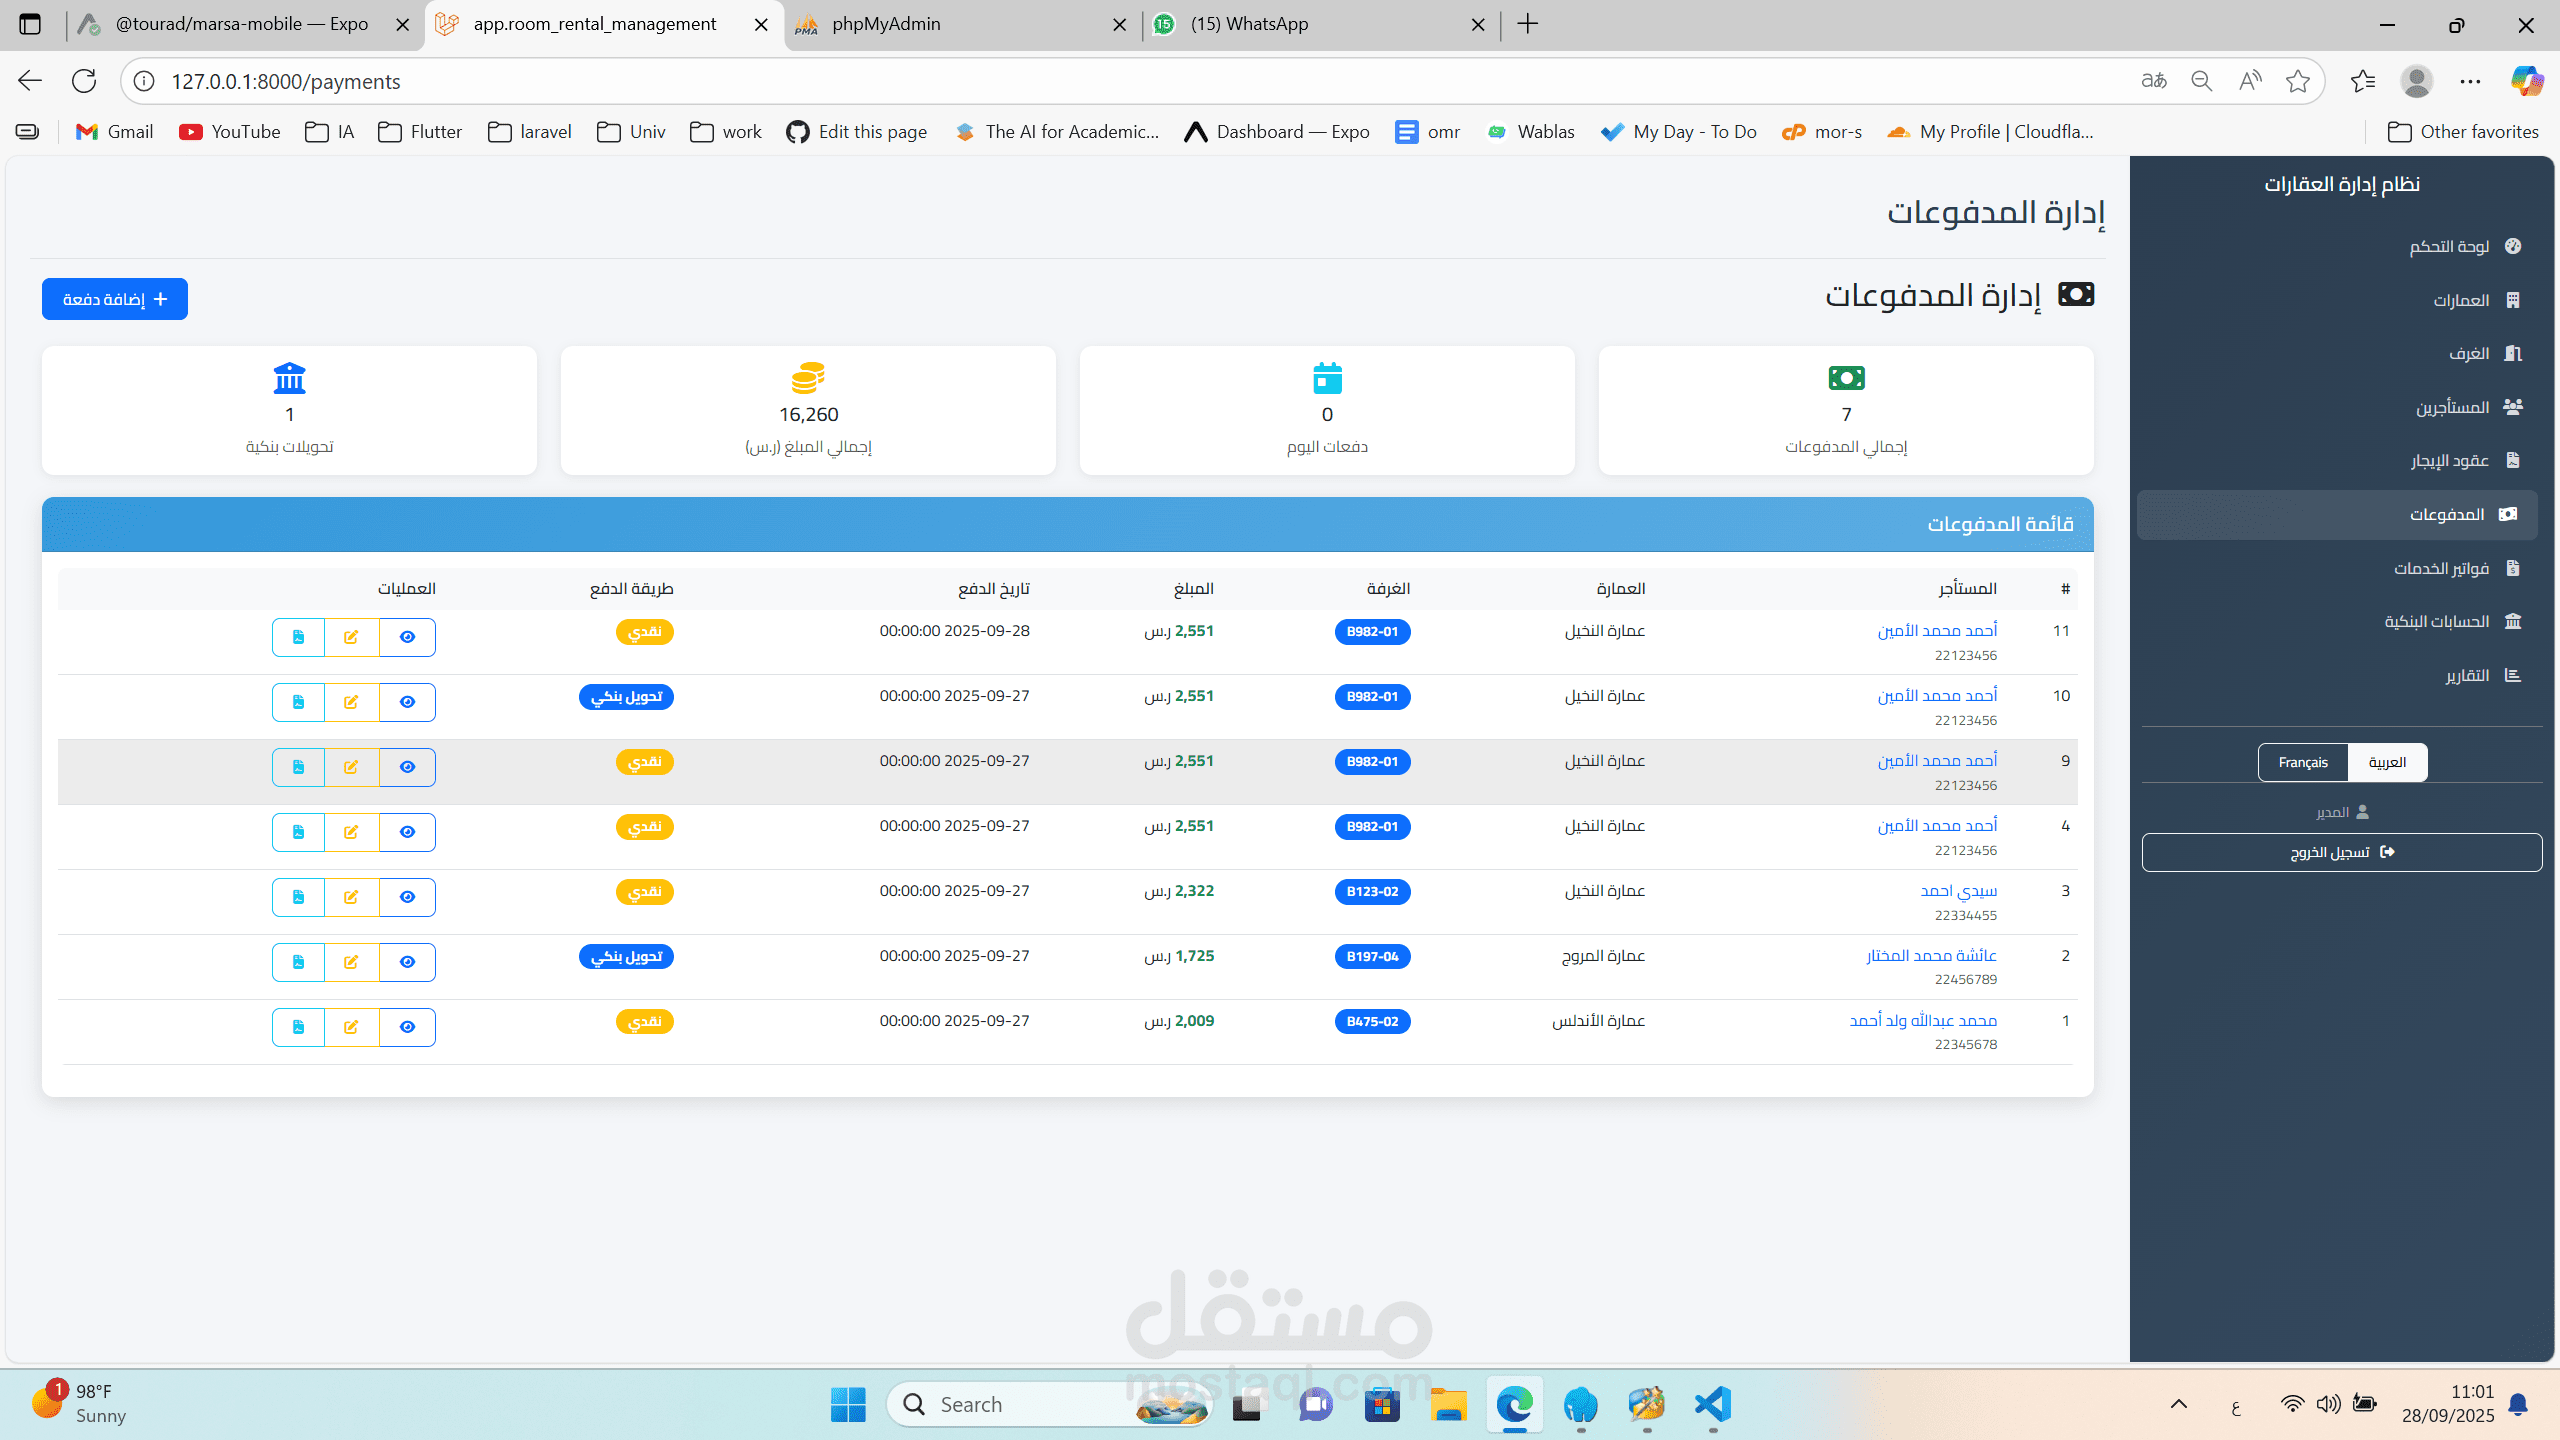Open tenant link عائشة محمد المختار

point(1931,956)
